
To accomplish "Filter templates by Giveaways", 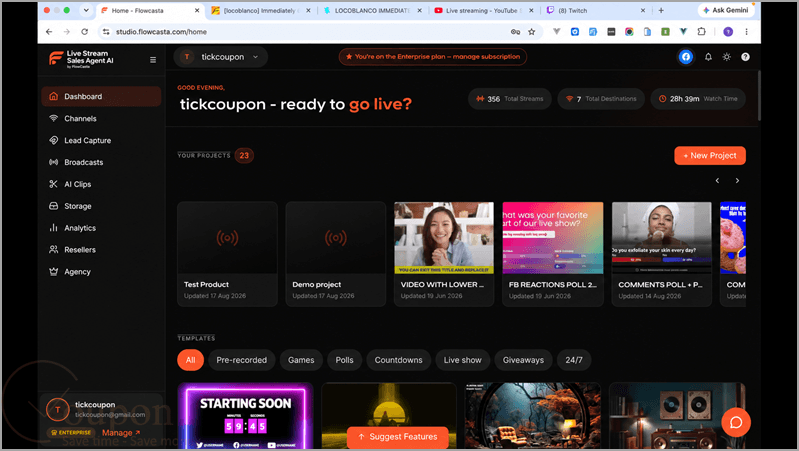I will (x=523, y=360).
